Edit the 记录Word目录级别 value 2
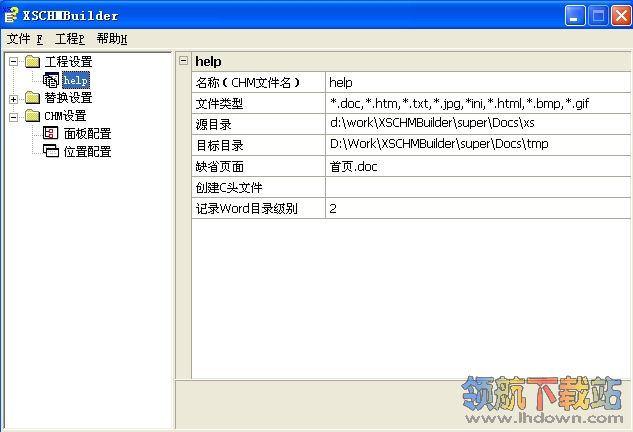 tap(478, 208)
